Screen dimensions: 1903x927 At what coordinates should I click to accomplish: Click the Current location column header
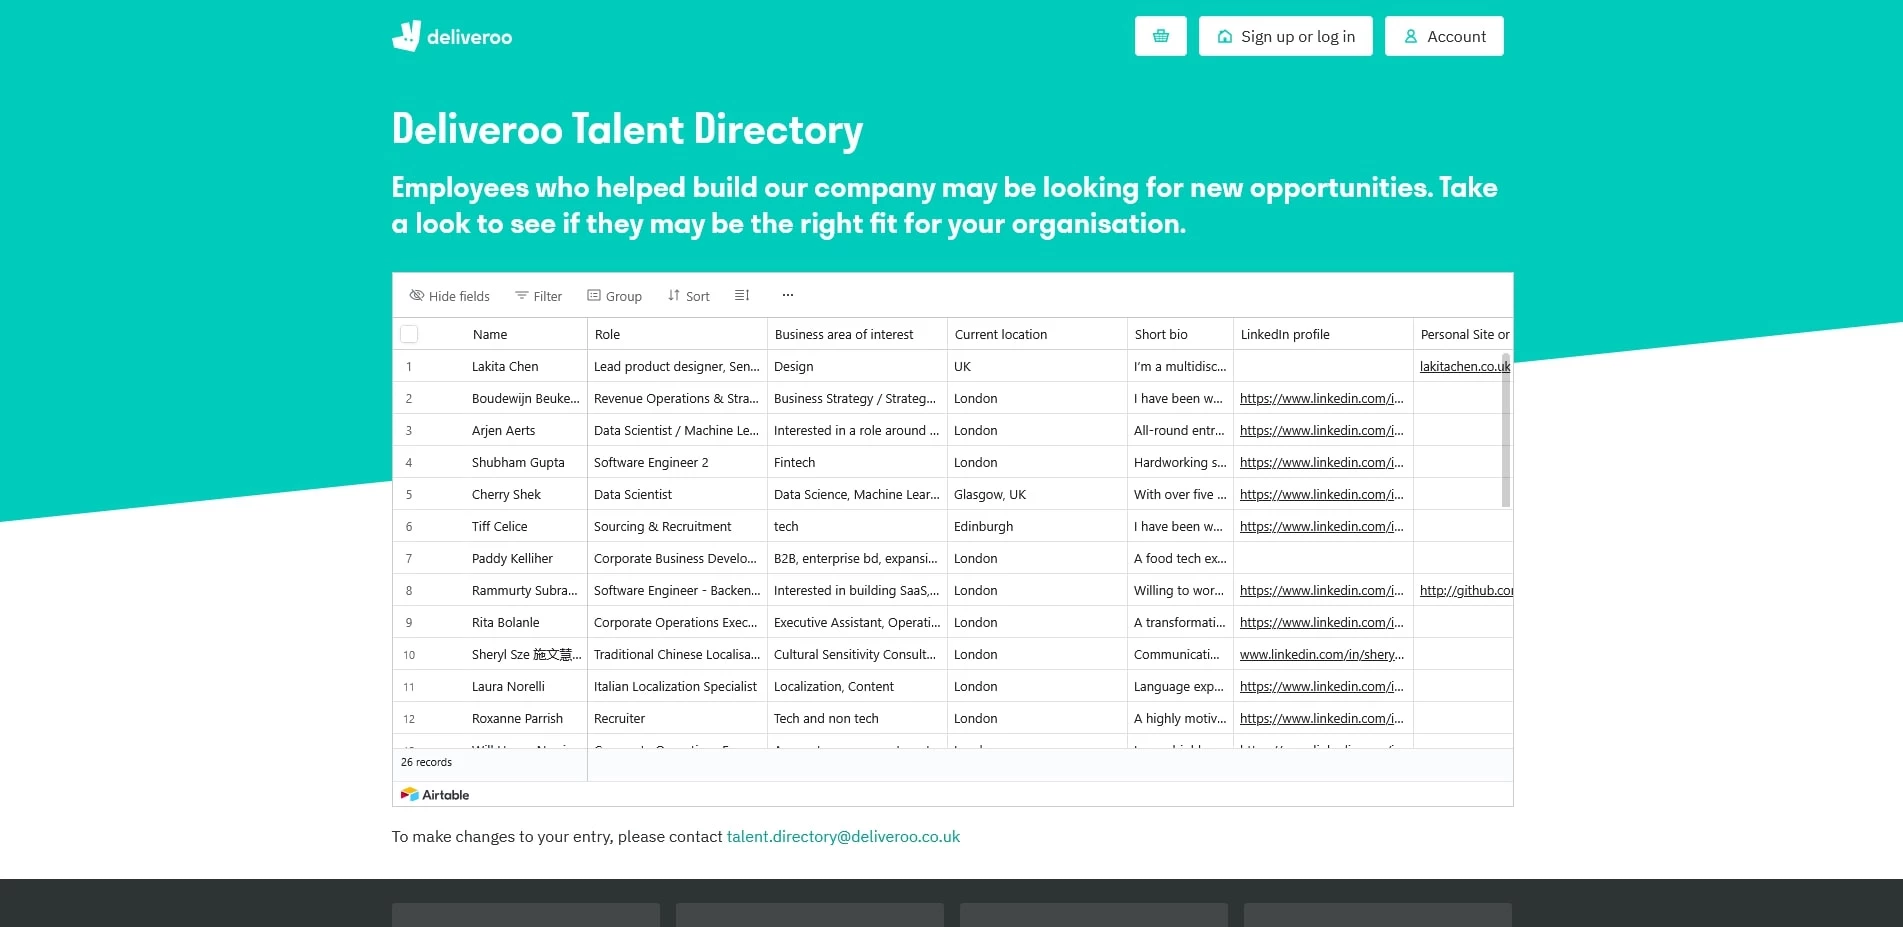(1000, 335)
